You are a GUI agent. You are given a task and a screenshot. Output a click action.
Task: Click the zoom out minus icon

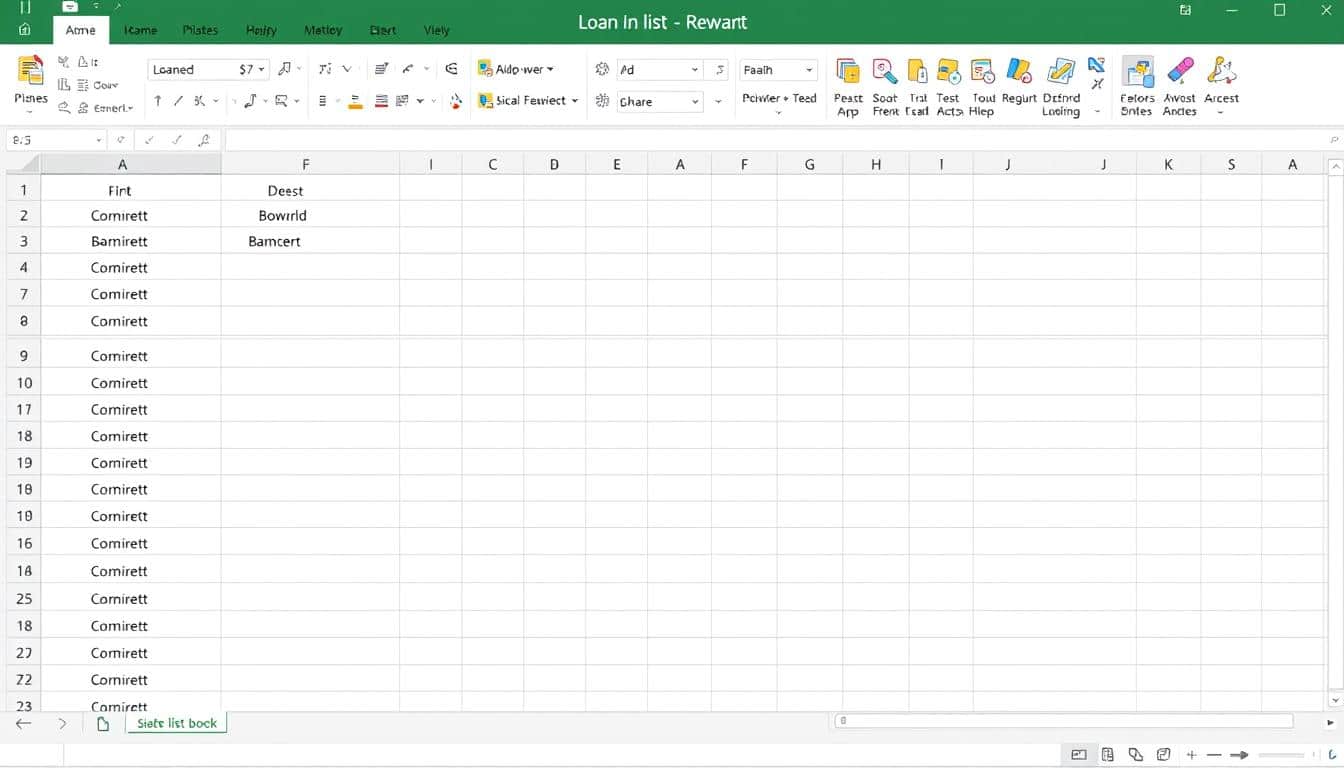(1214, 755)
